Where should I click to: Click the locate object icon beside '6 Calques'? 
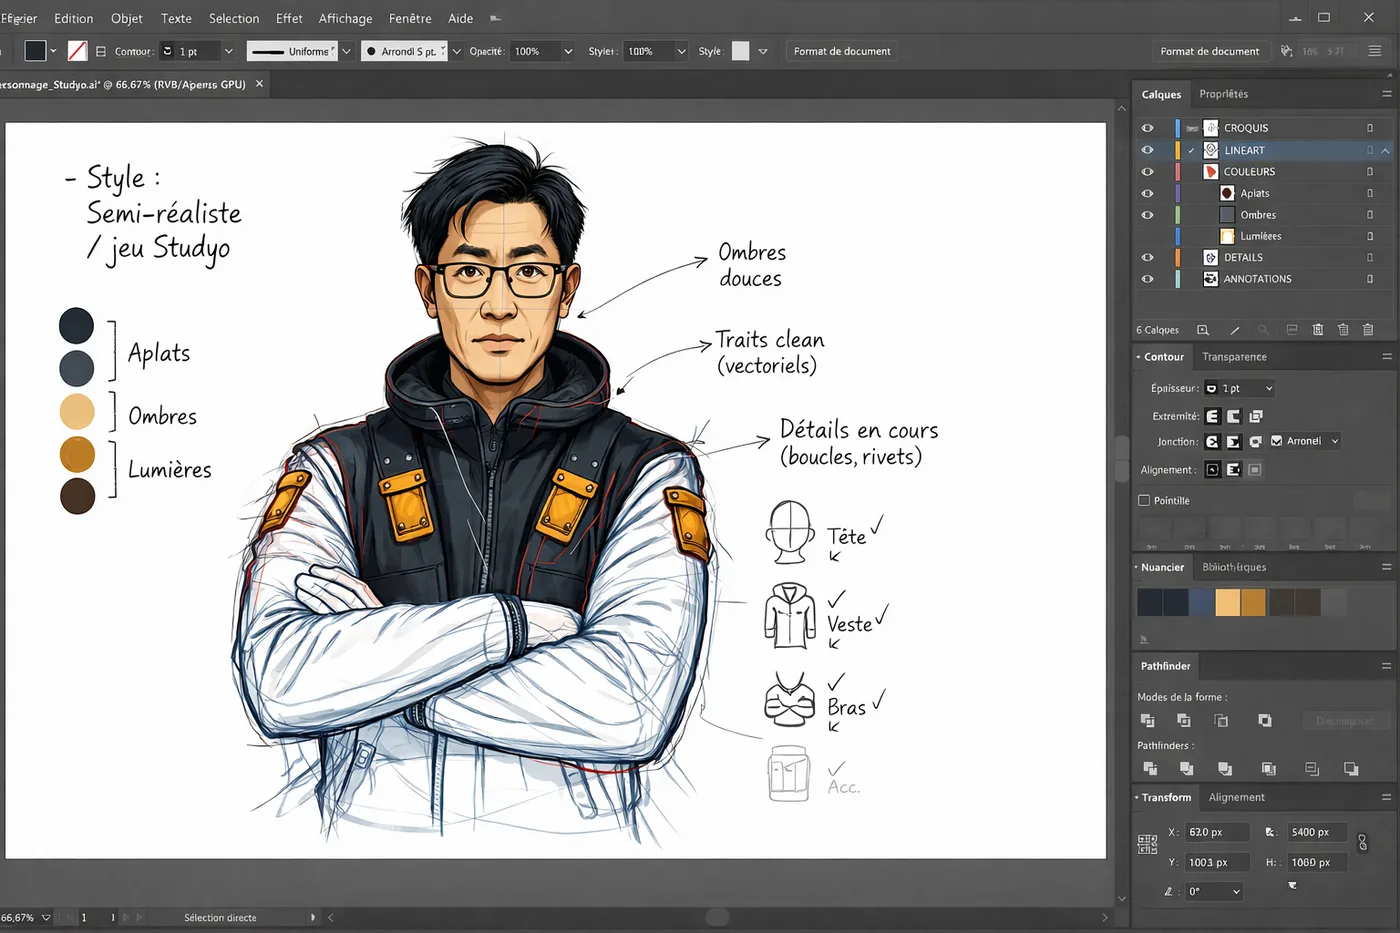click(1203, 330)
